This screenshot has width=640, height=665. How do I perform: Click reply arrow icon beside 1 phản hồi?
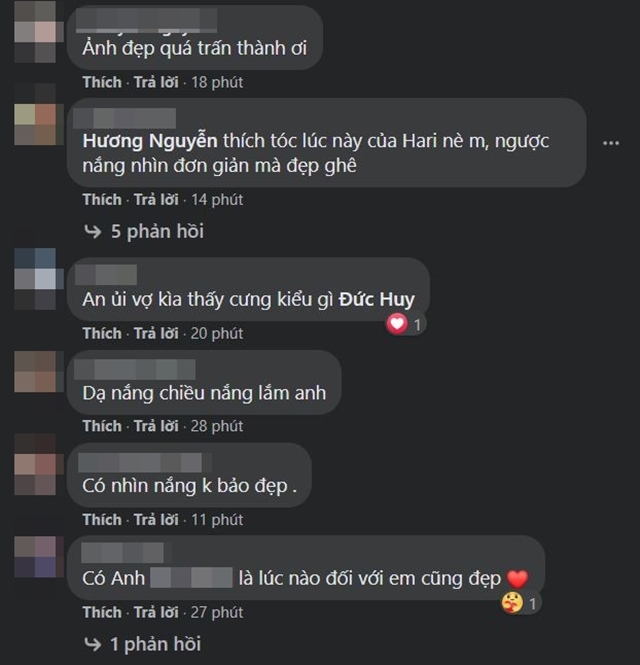(92, 644)
